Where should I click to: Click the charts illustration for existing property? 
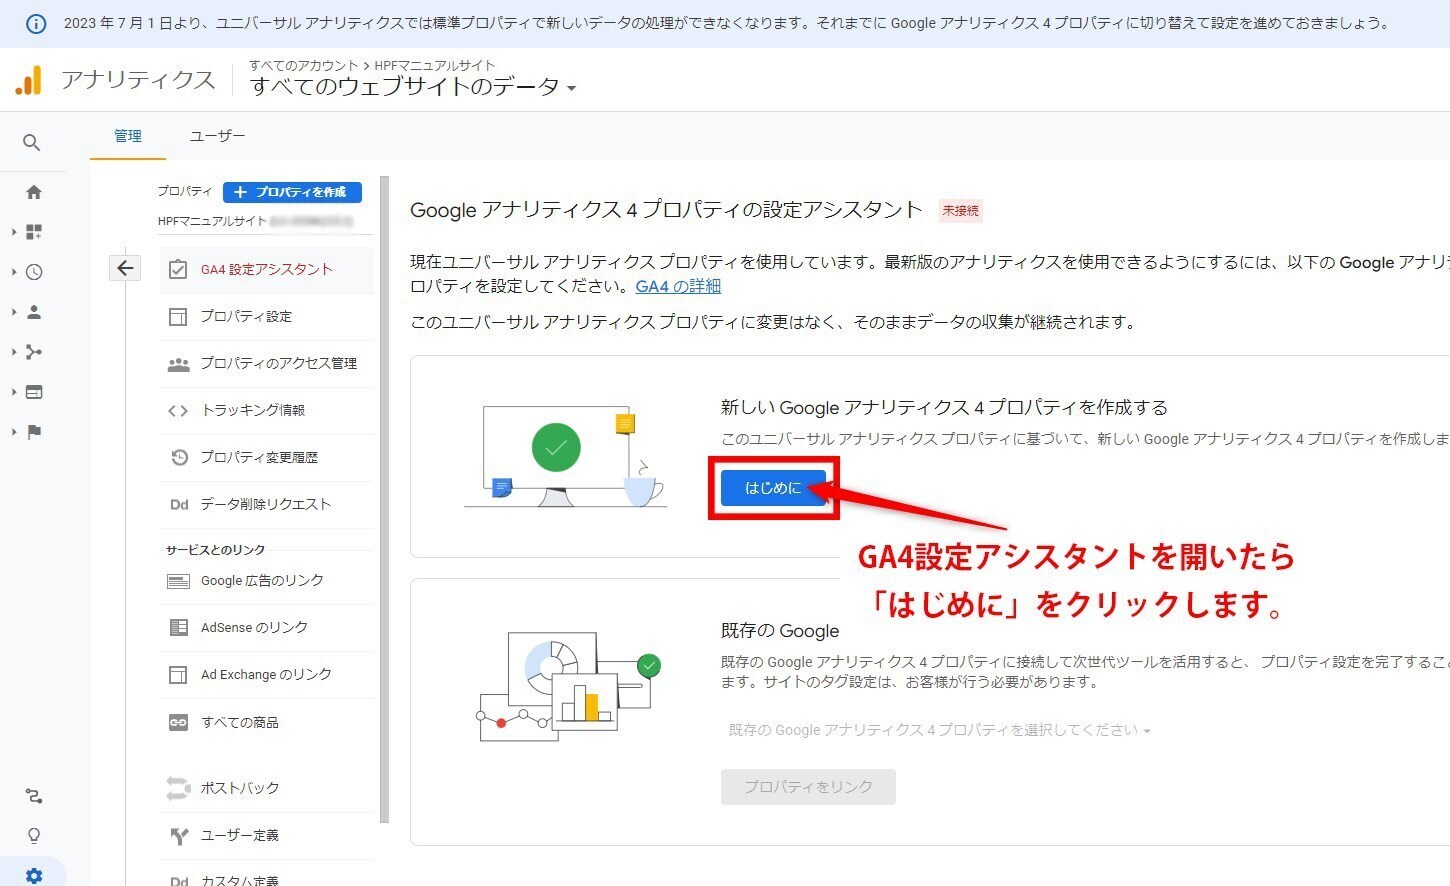pyautogui.click(x=567, y=686)
